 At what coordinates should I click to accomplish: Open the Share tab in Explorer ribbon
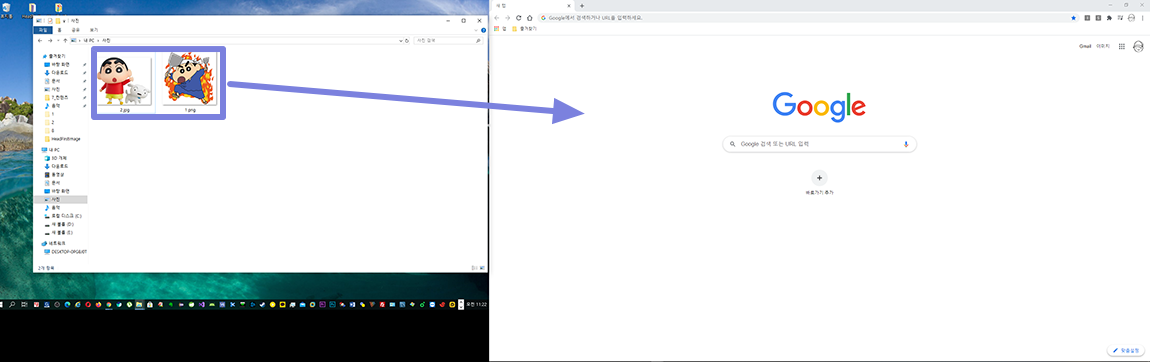point(76,30)
